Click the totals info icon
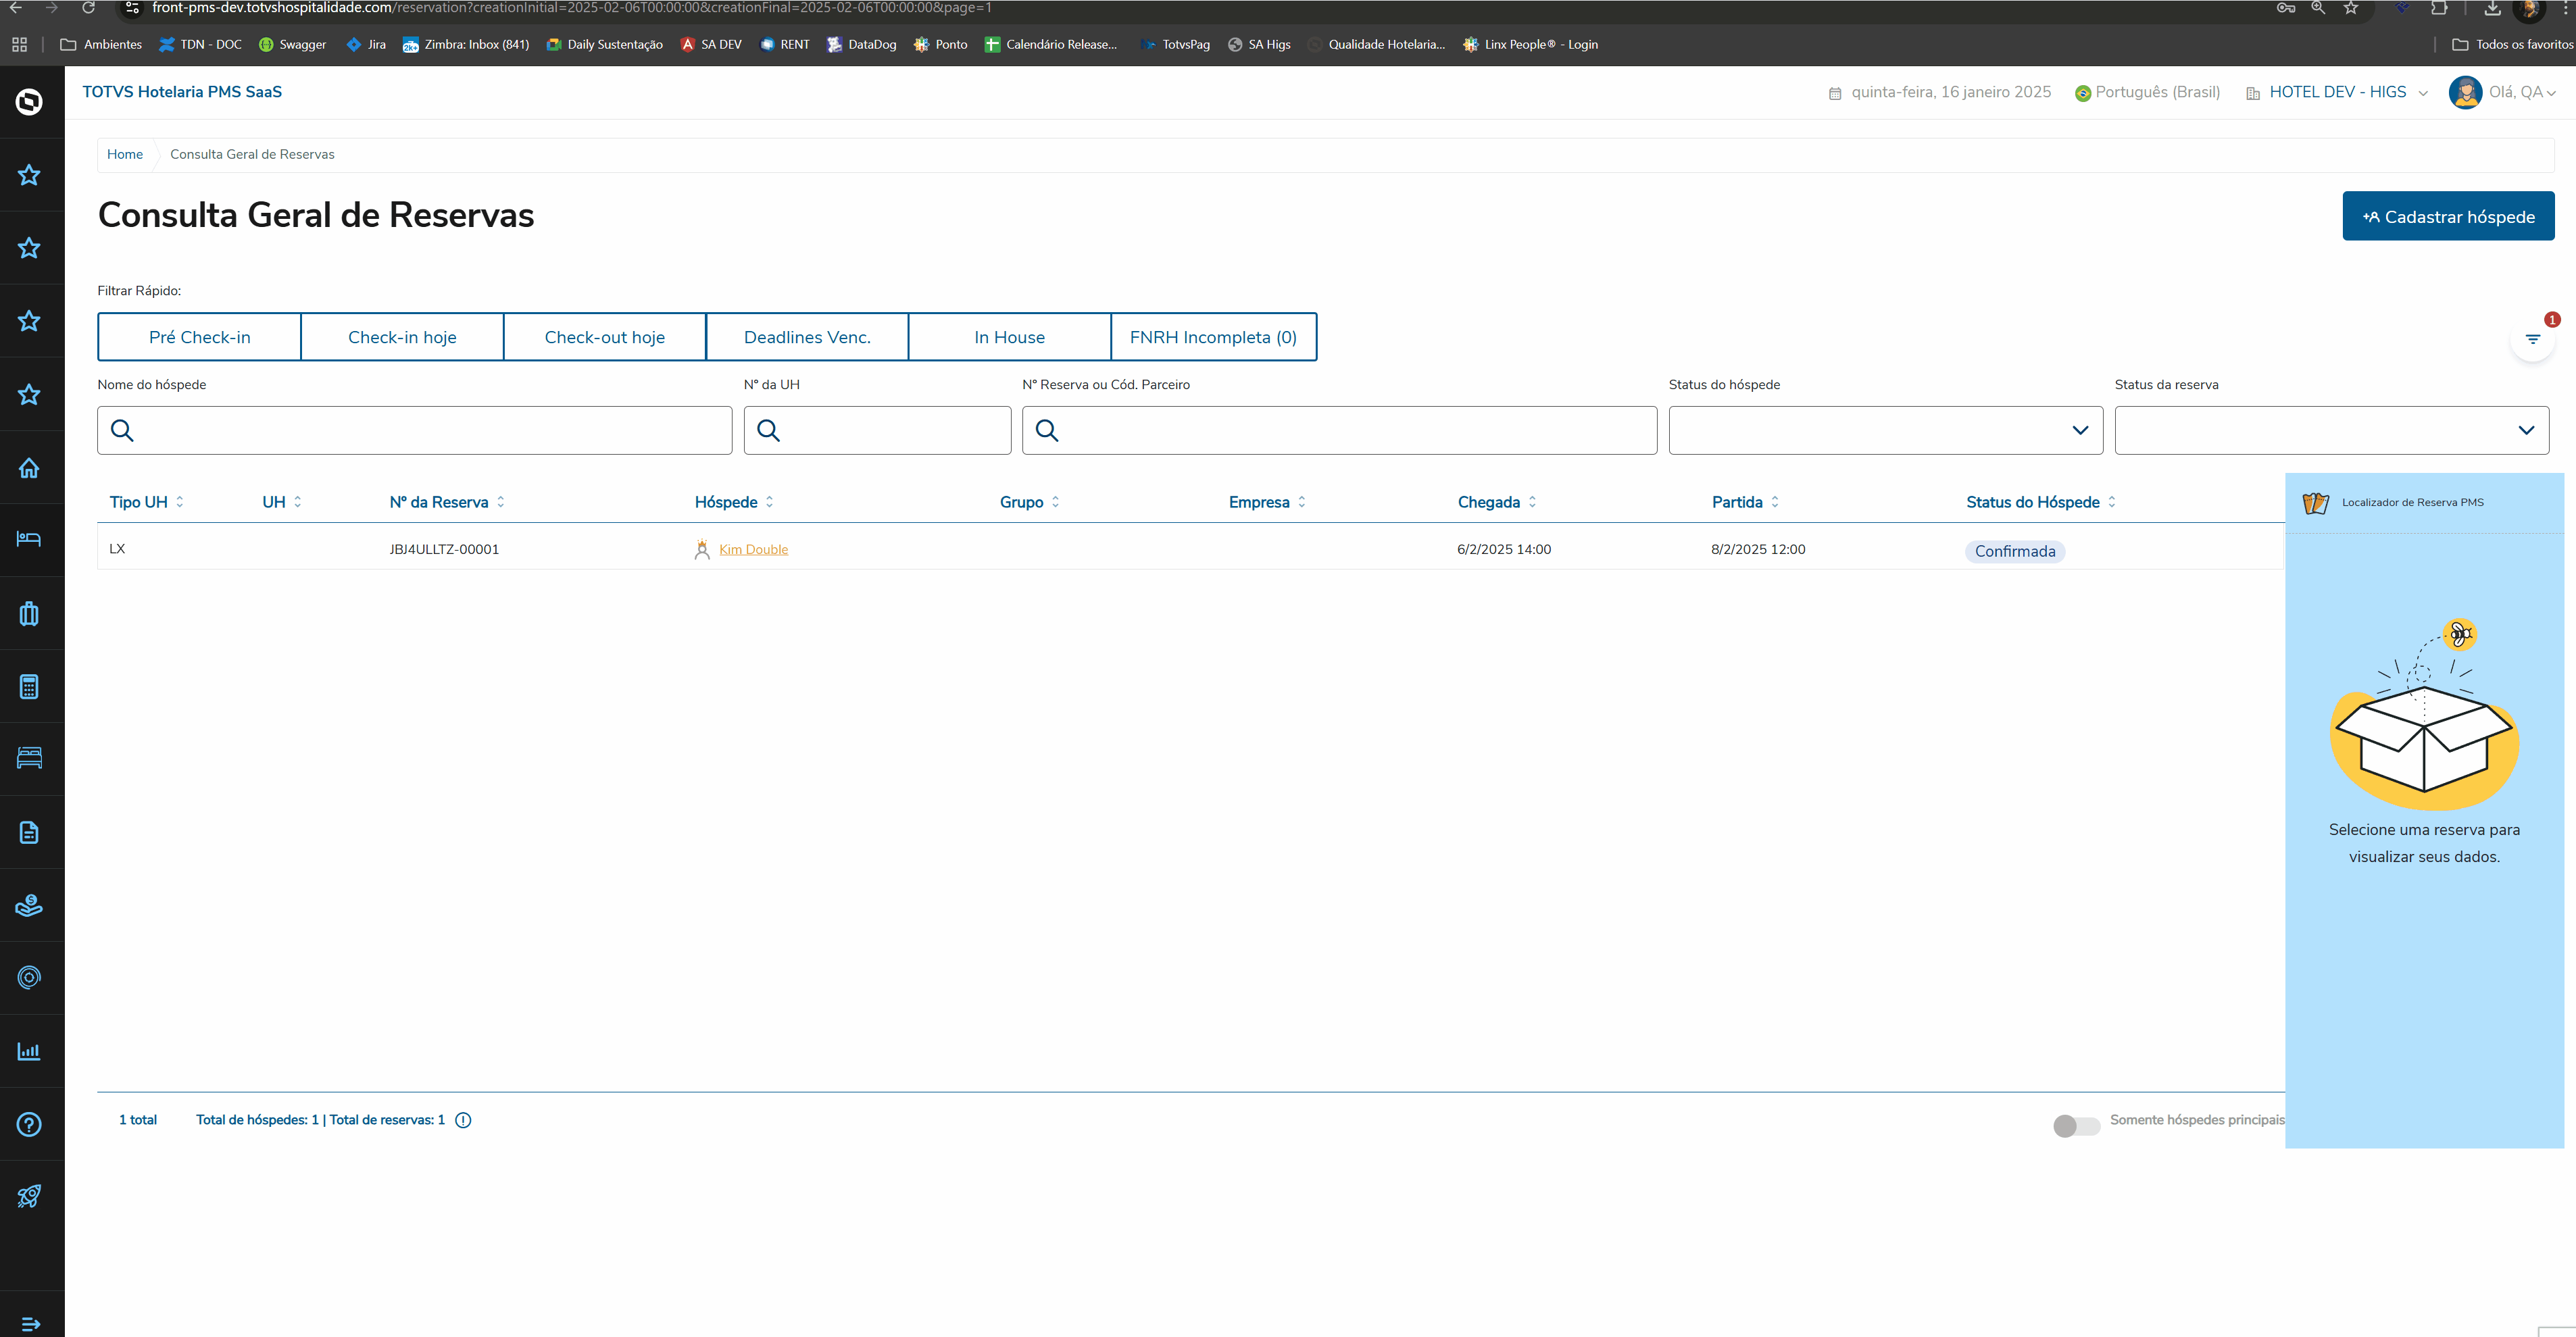The width and height of the screenshot is (2576, 1337). click(x=463, y=1120)
